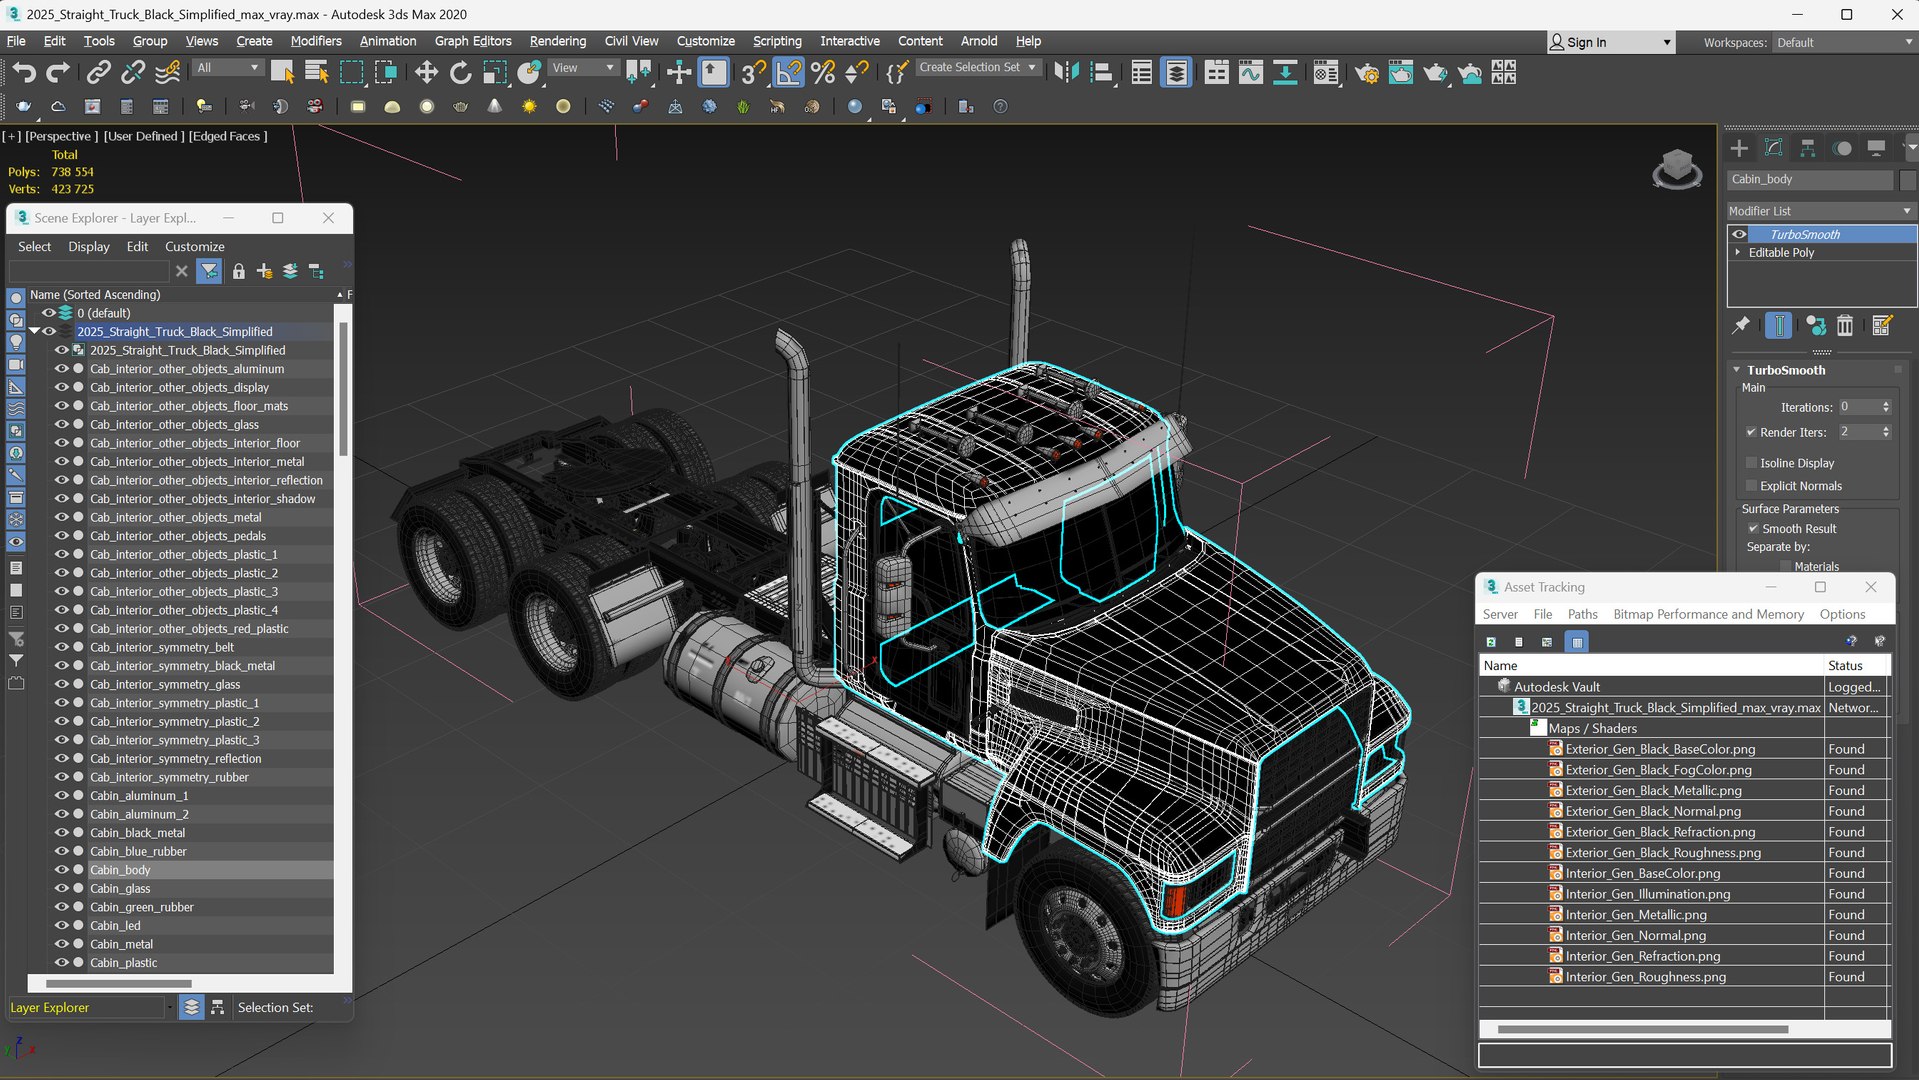Toggle the Angle Snap icon
This screenshot has height=1080, width=1919.
[x=789, y=72]
